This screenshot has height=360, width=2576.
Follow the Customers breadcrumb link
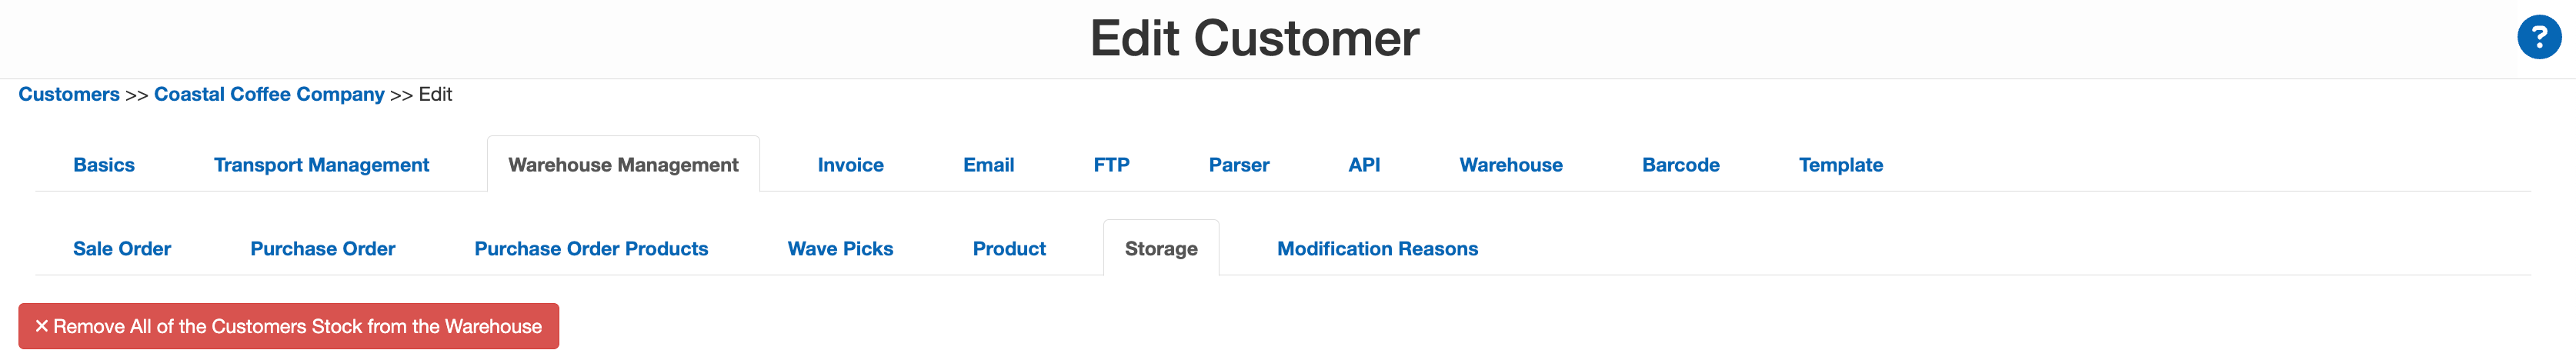click(69, 95)
